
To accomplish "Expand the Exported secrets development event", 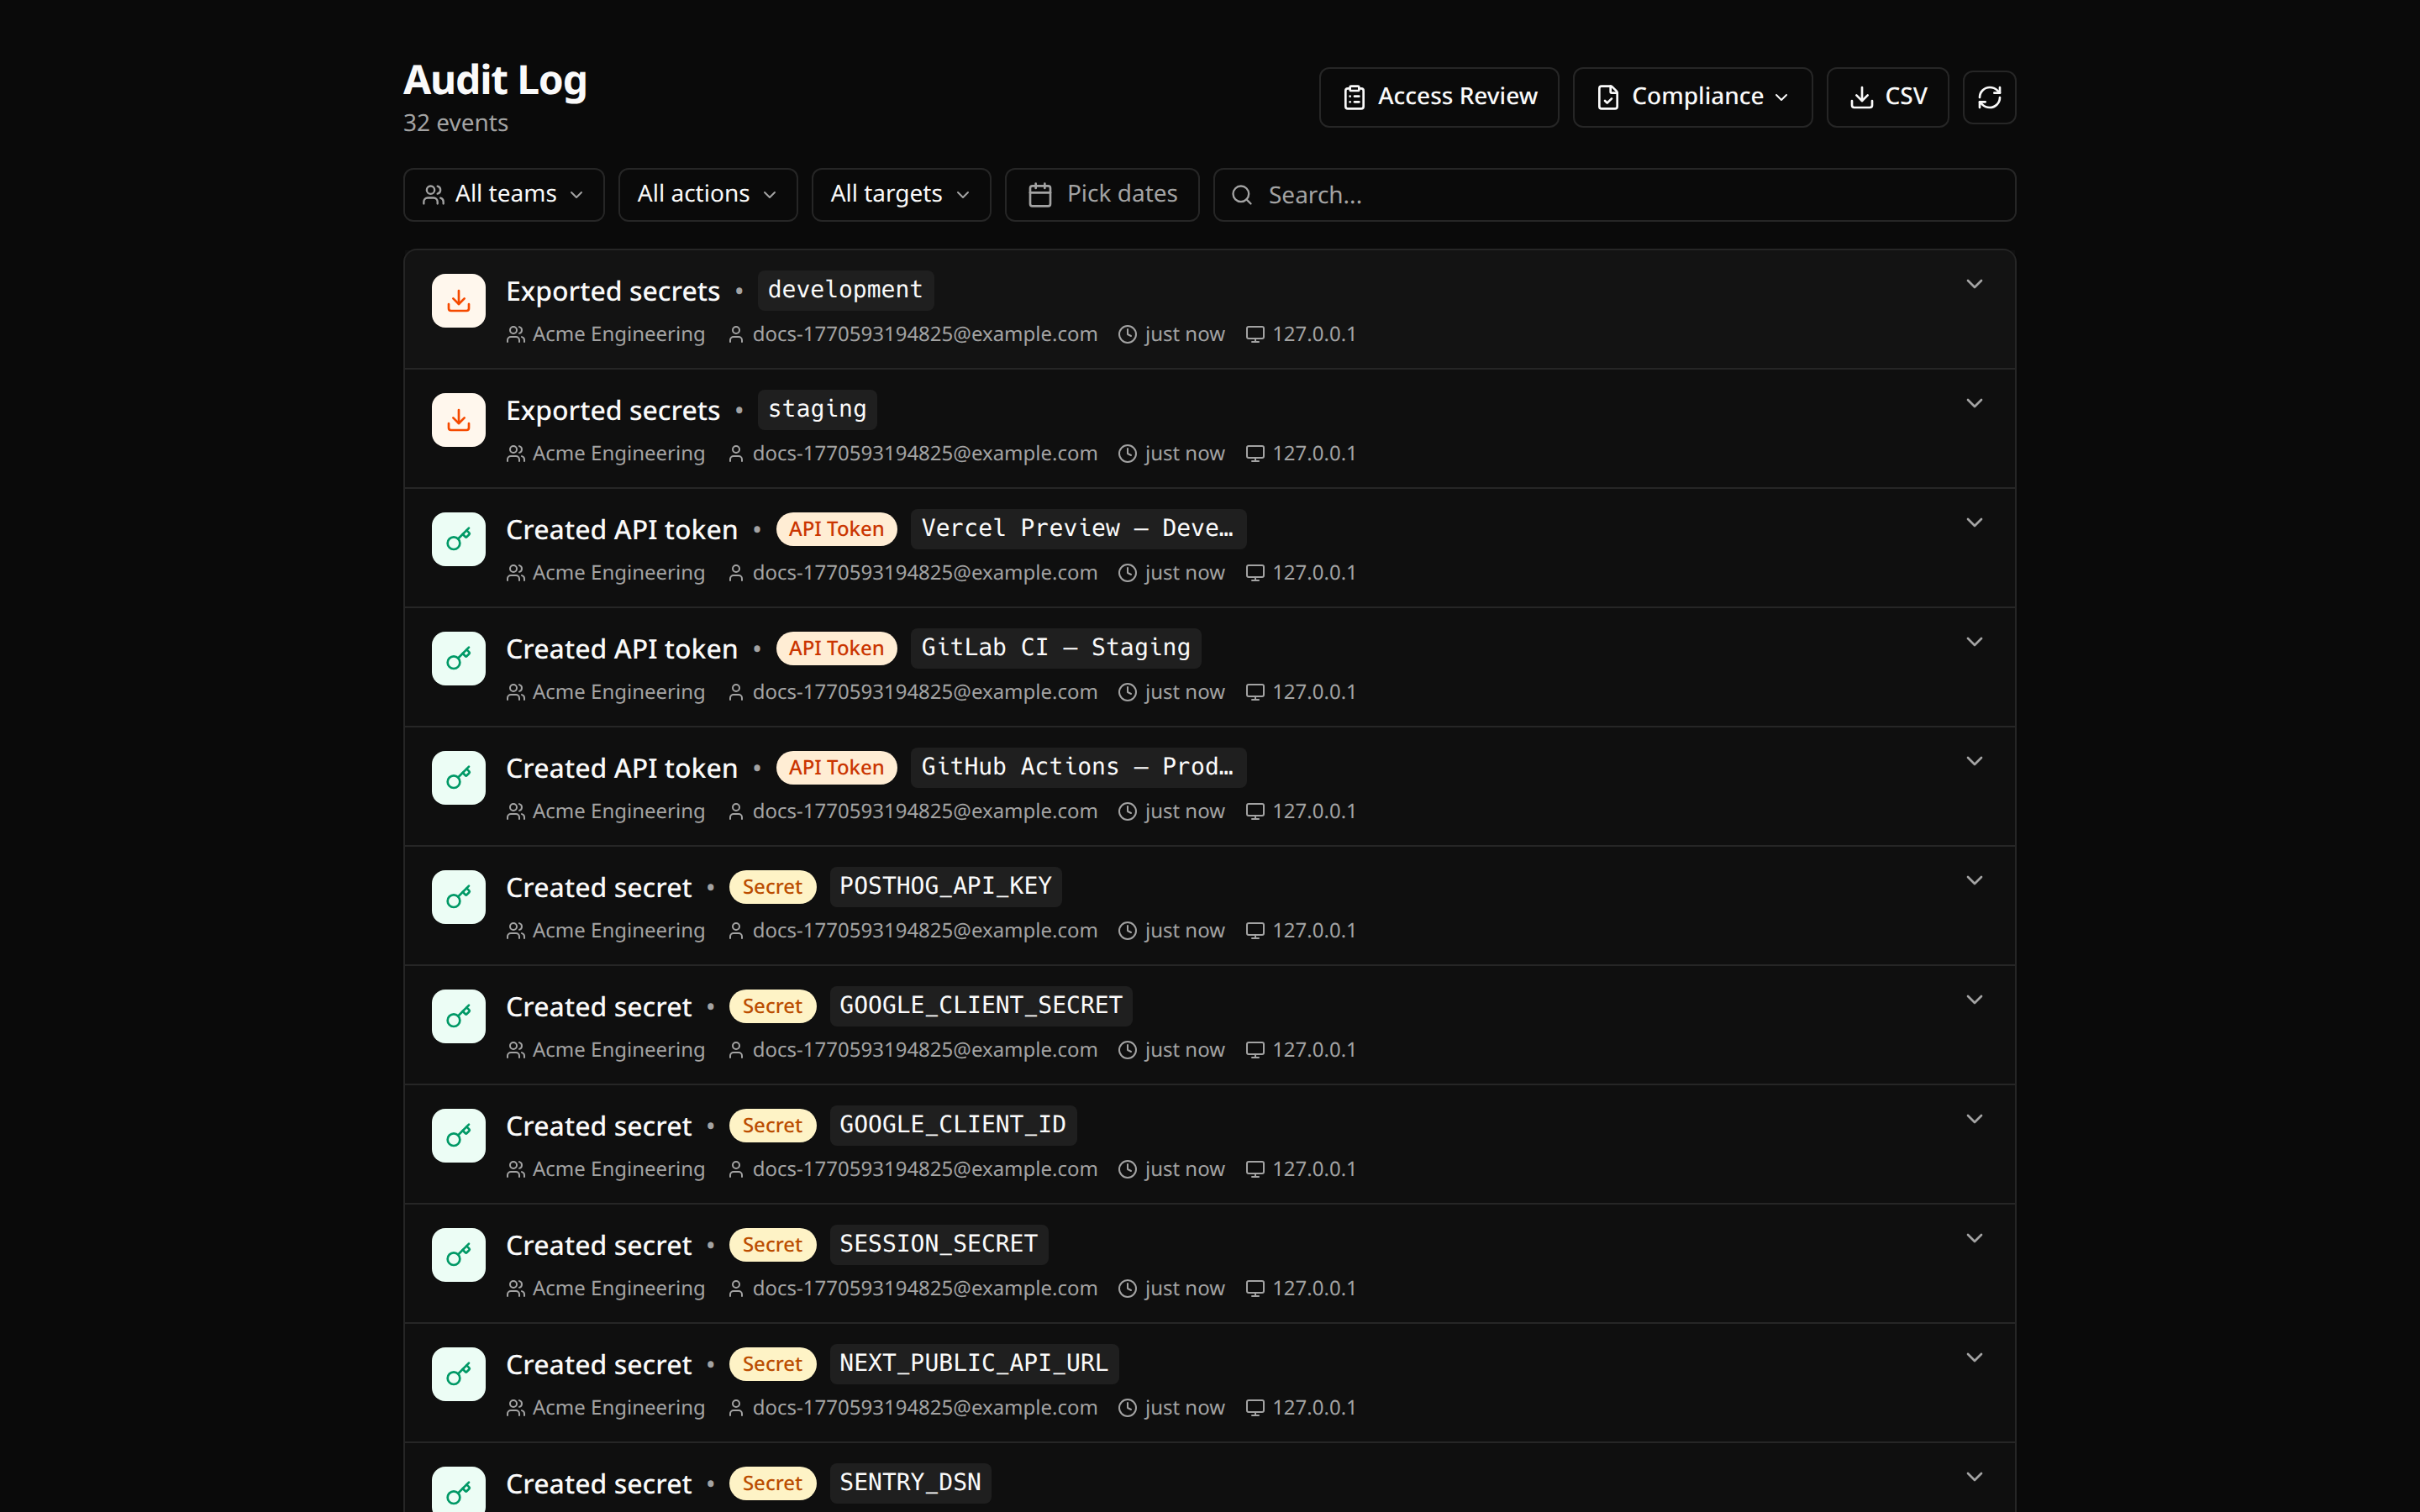I will [x=1975, y=283].
